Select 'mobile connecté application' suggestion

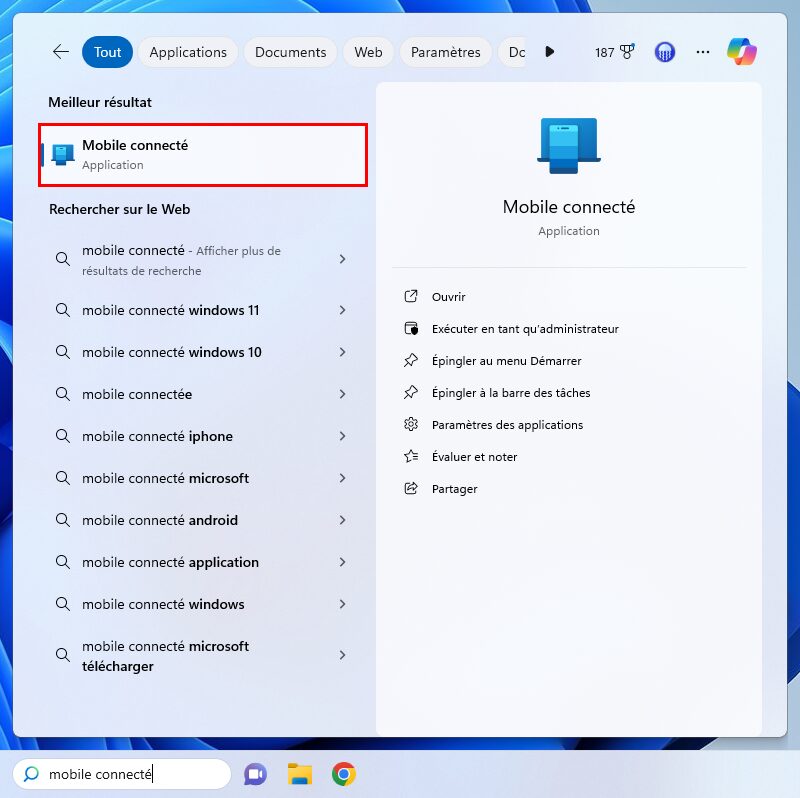tap(203, 562)
